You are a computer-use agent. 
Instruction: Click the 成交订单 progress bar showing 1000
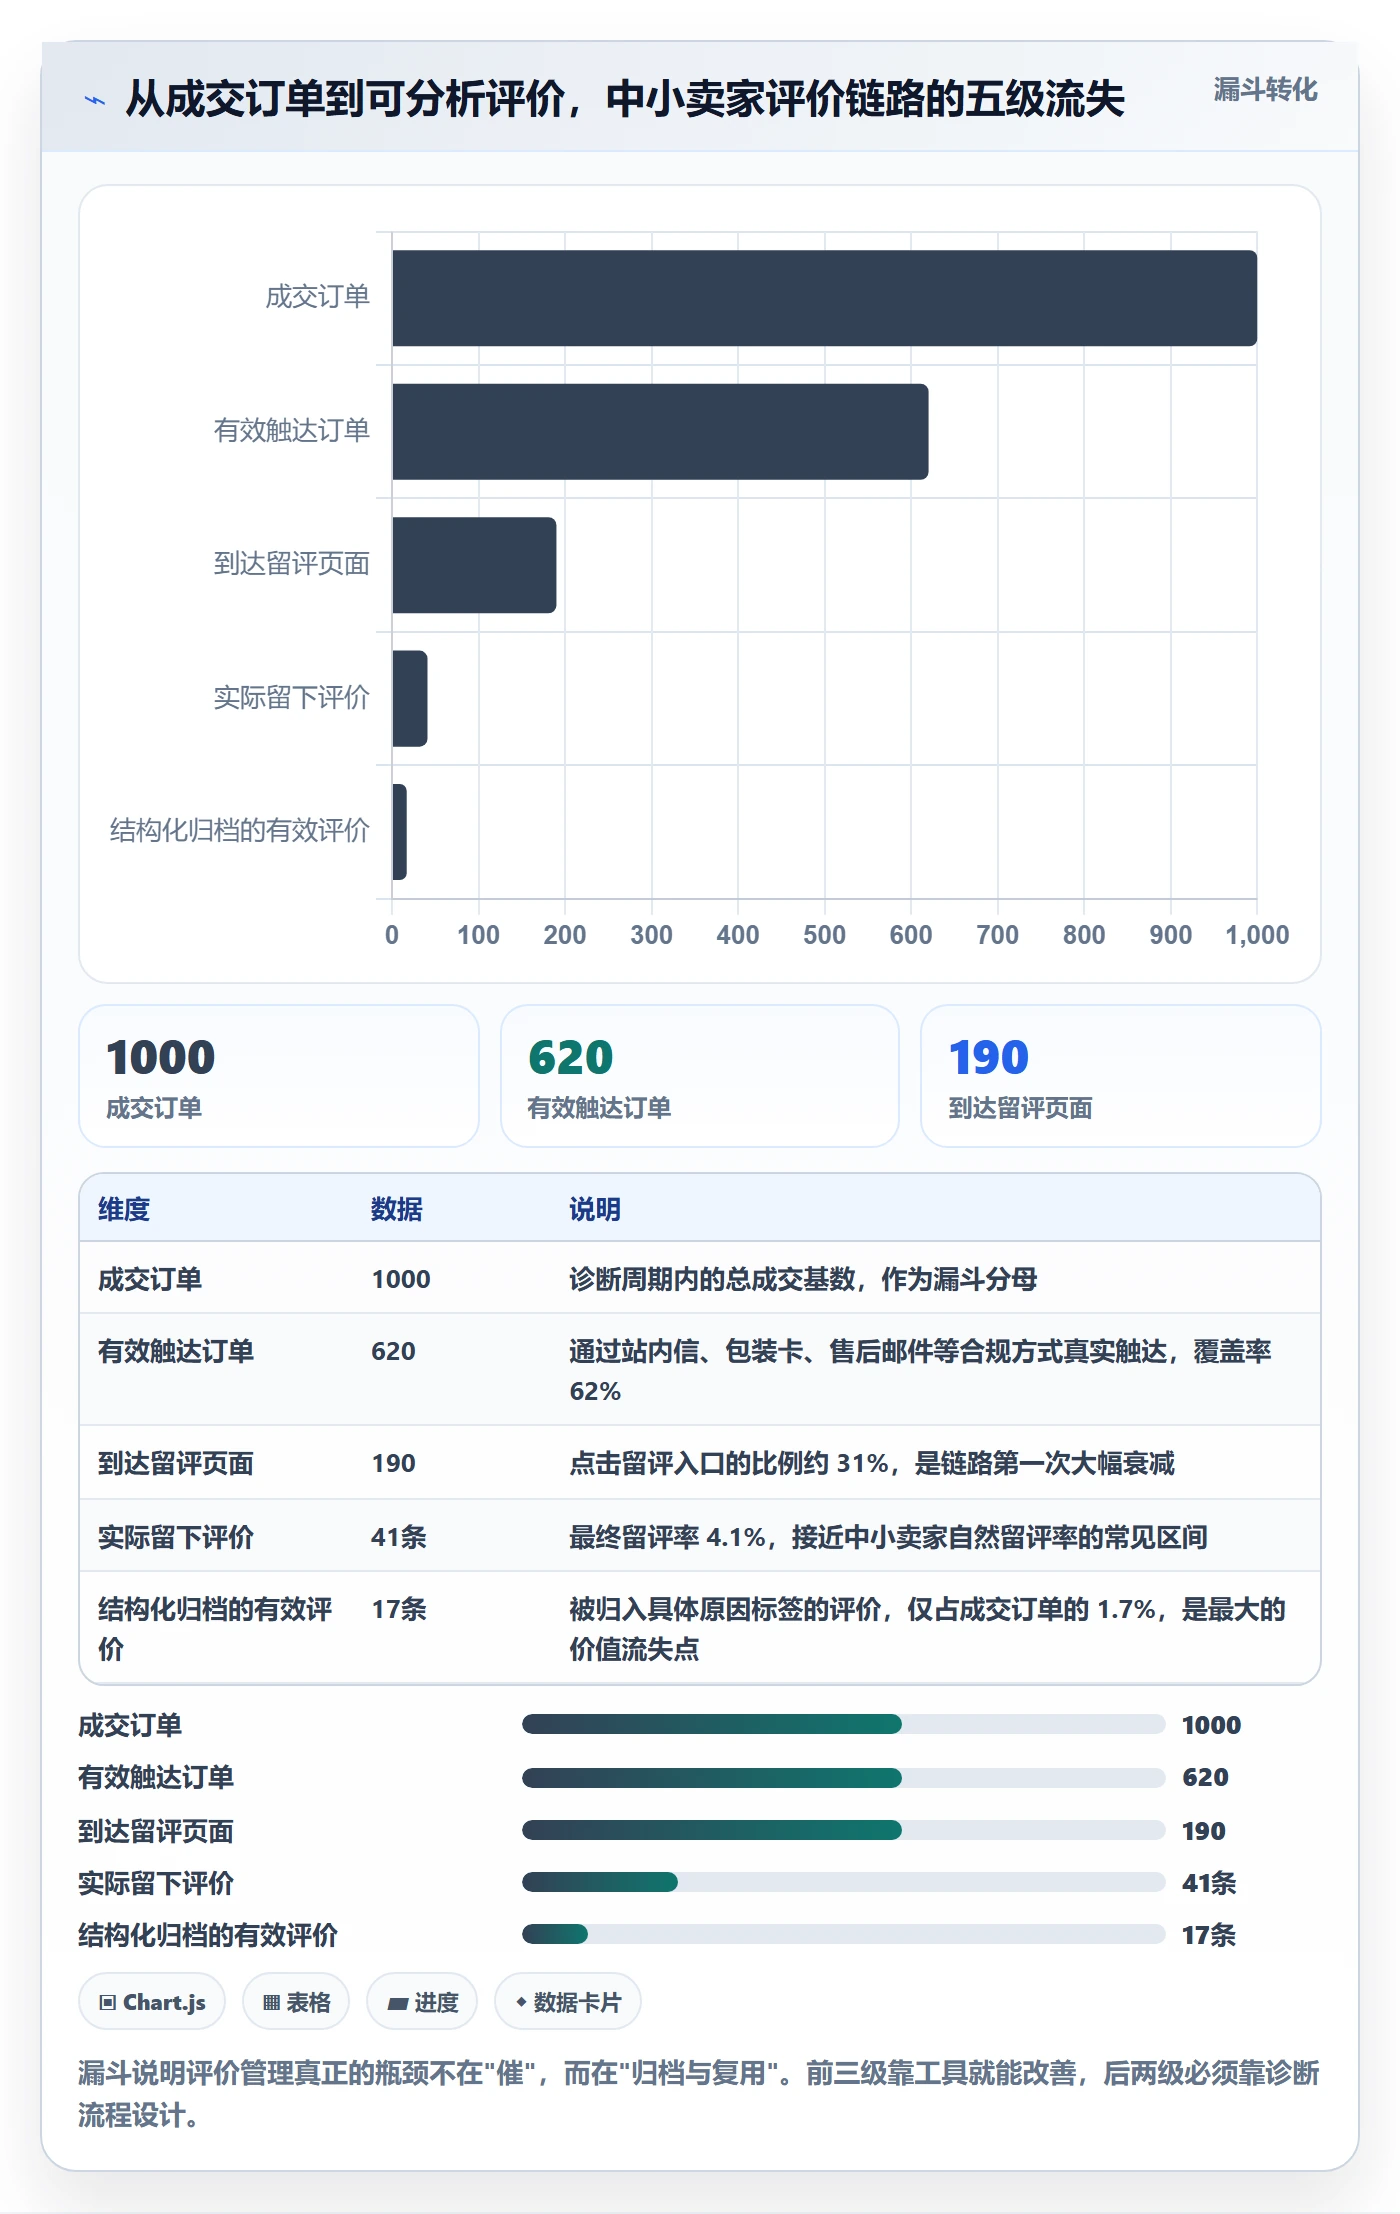click(x=843, y=1724)
